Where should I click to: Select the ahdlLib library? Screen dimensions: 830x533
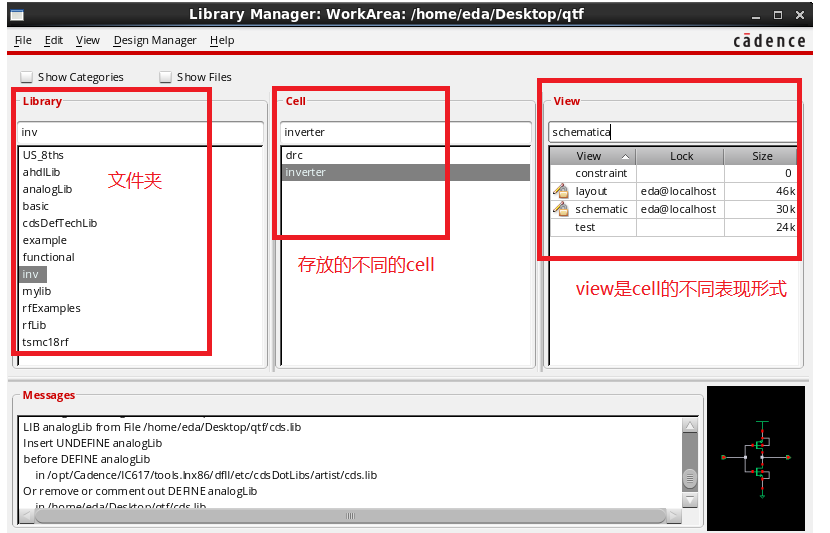pos(41,172)
